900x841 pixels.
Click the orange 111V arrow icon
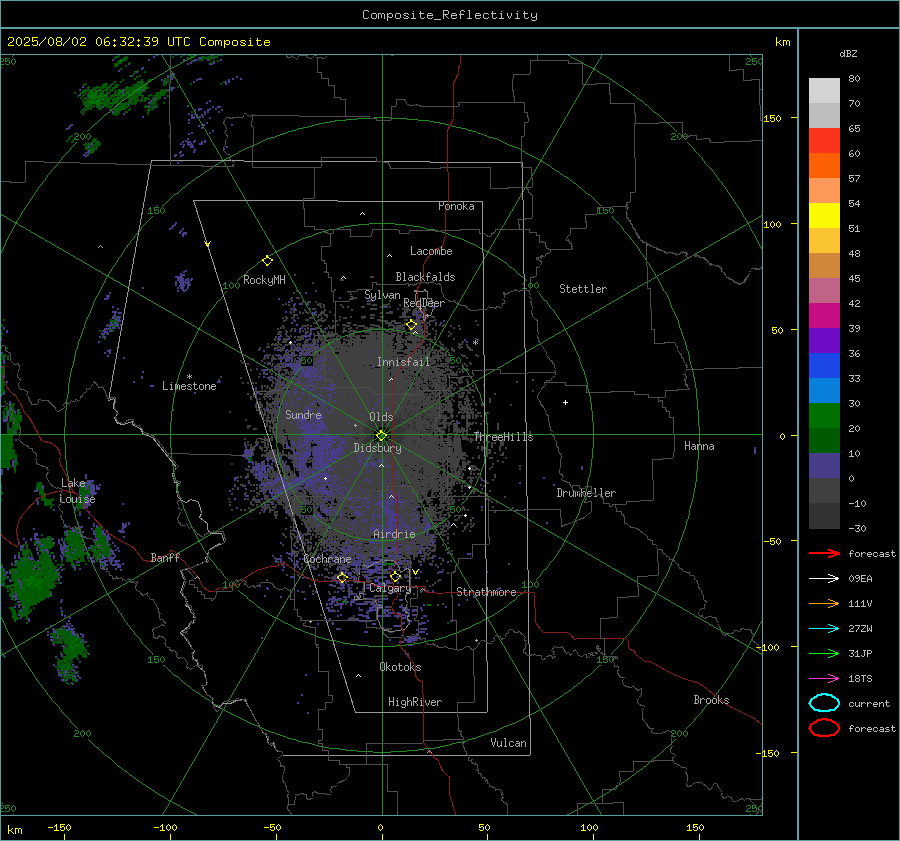click(x=824, y=603)
